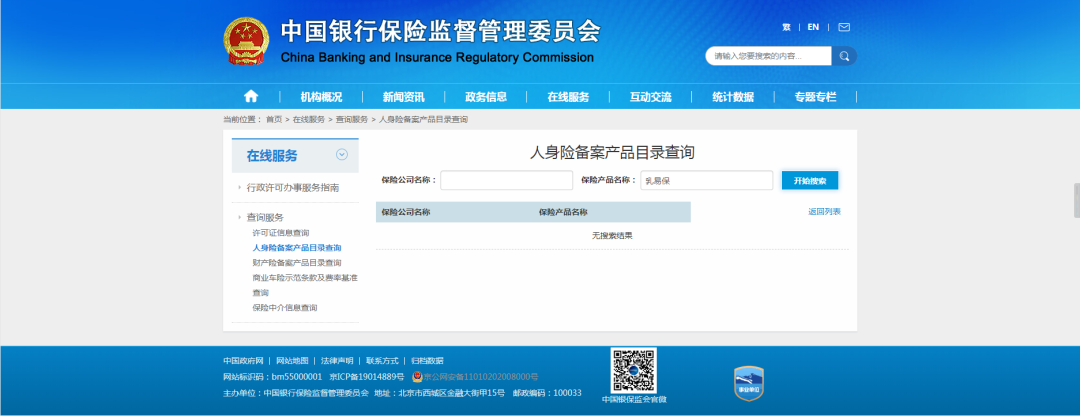
Task: Click the magnifier search icon in header
Action: click(x=845, y=56)
